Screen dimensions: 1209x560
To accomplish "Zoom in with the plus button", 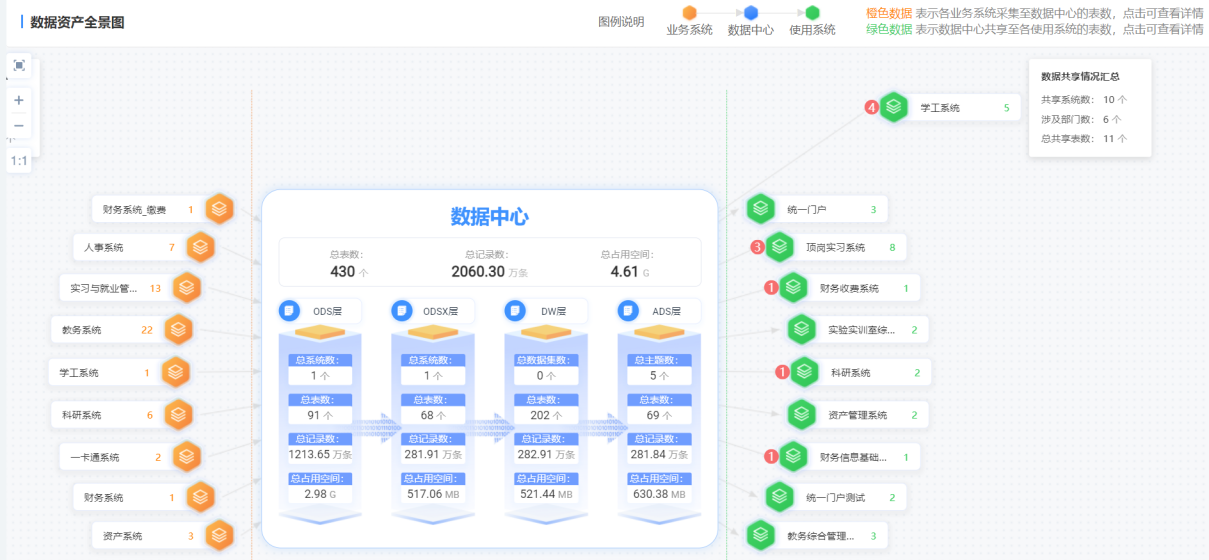I will [x=19, y=100].
